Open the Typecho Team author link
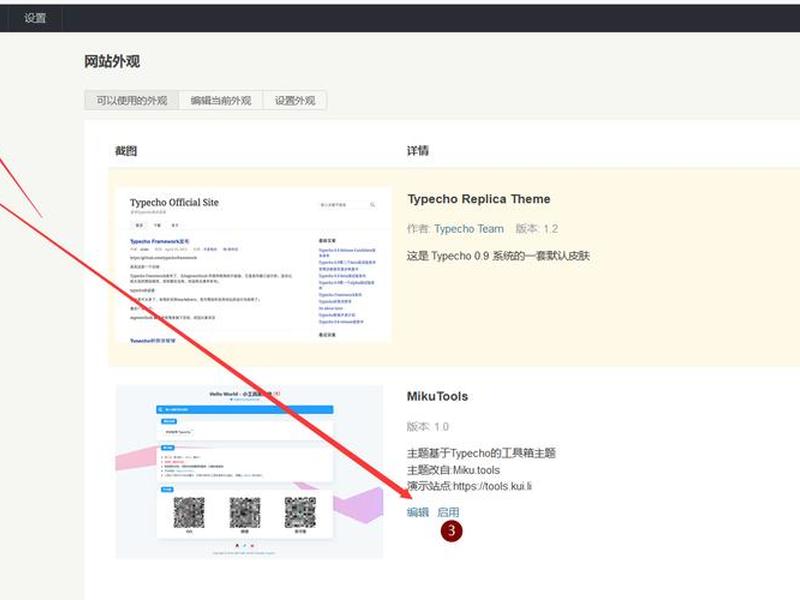Screen dimensions: 800x600 click(x=469, y=229)
